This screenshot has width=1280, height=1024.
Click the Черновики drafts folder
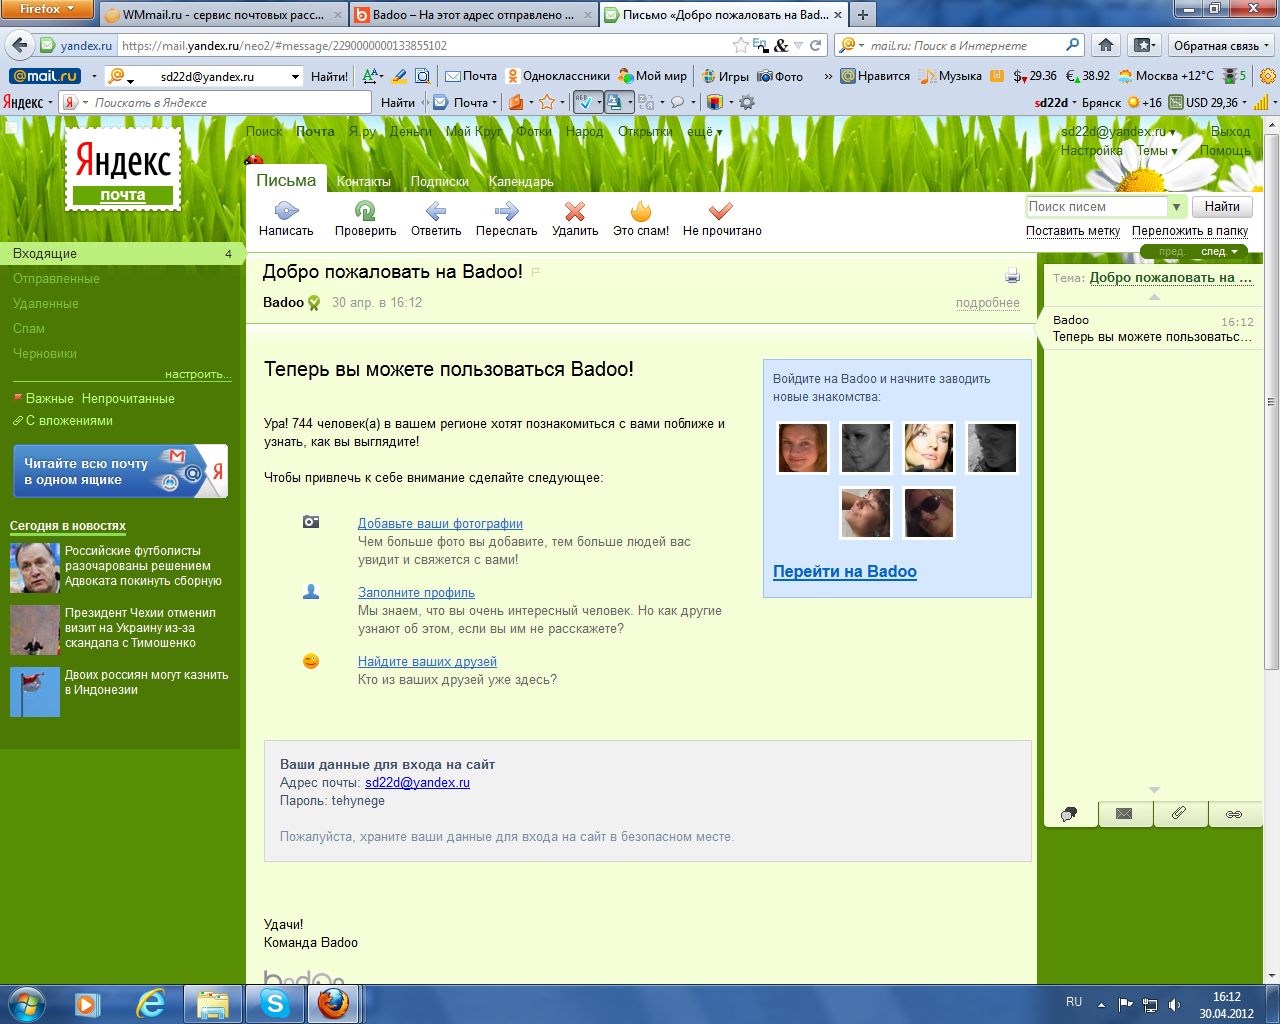point(45,354)
